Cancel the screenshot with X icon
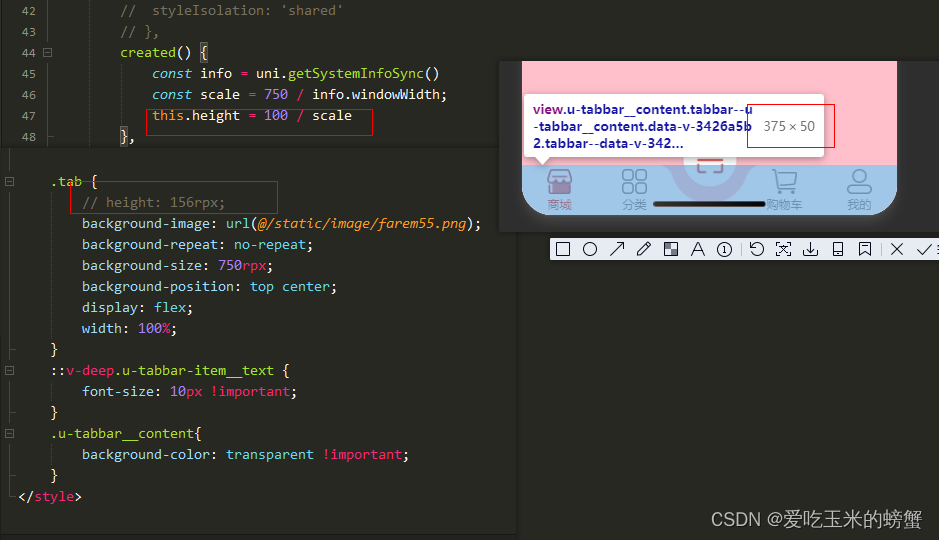Viewport: 939px width, 540px height. pyautogui.click(x=896, y=249)
